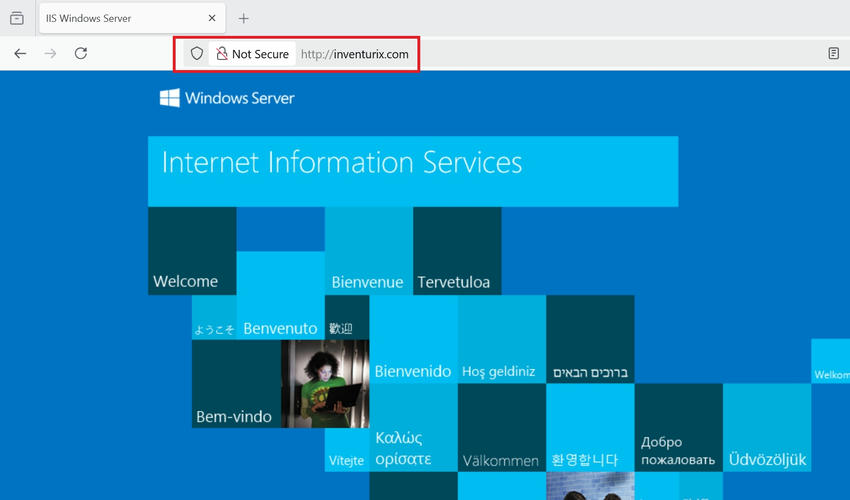
Task: Close the IIS Windows Server tab
Action: tap(212, 18)
